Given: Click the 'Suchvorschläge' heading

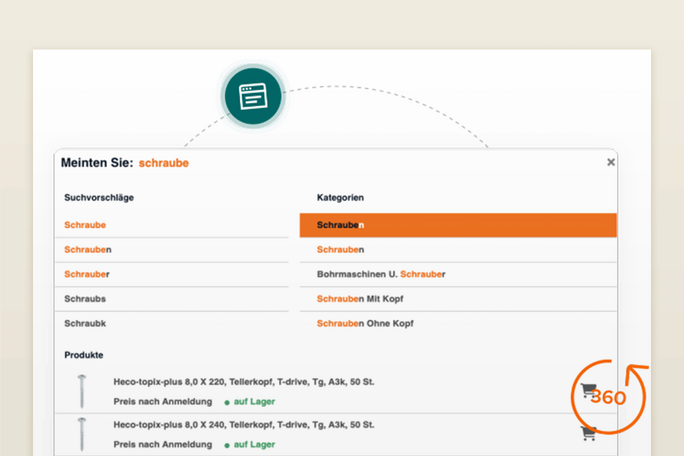Looking at the screenshot, I should point(99,198).
